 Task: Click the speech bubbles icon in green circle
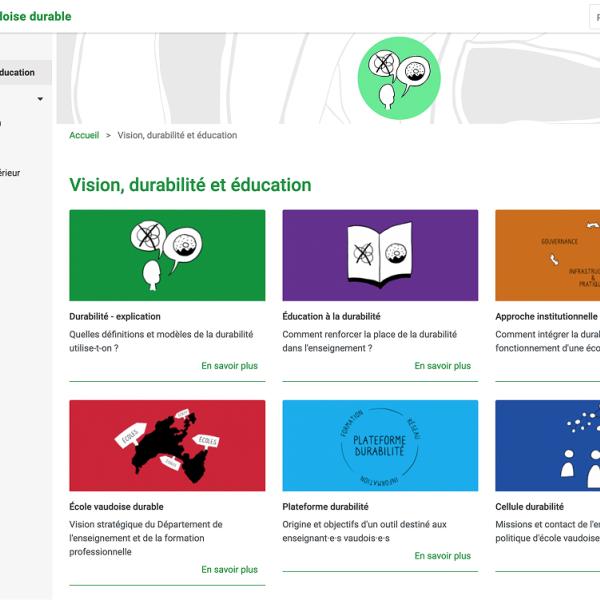pyautogui.click(x=399, y=78)
